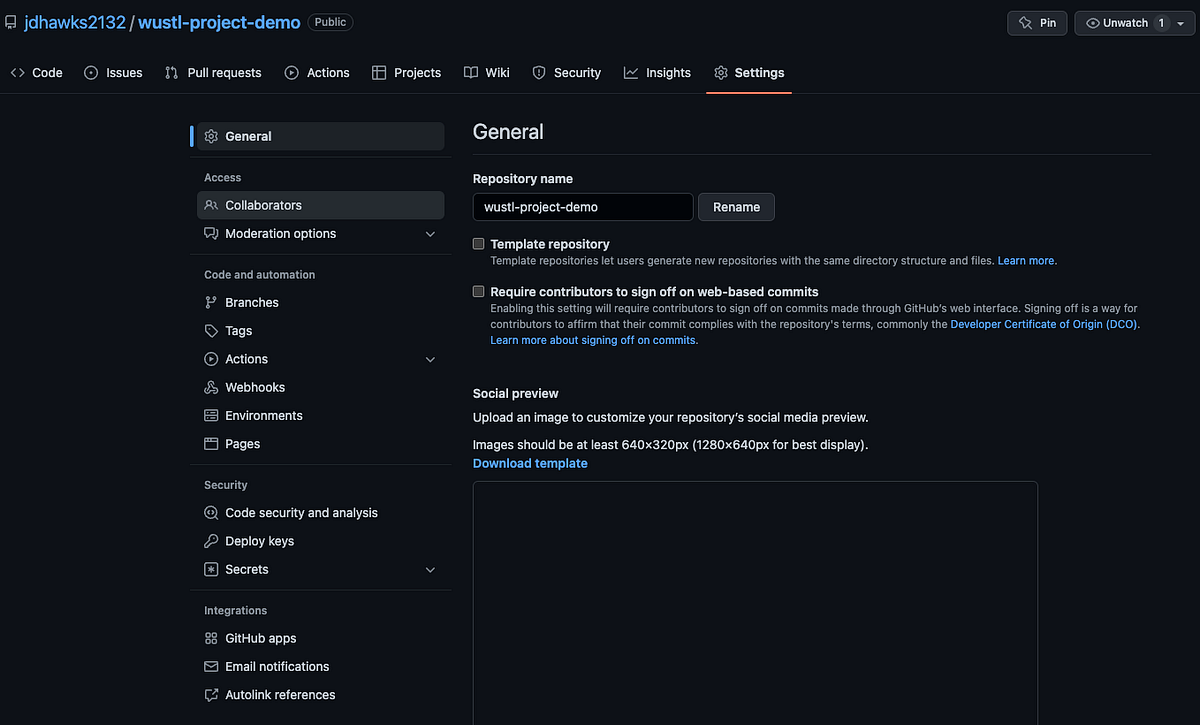This screenshot has height=725, width=1200.
Task: Click the Webhooks settings icon
Action: 210,387
